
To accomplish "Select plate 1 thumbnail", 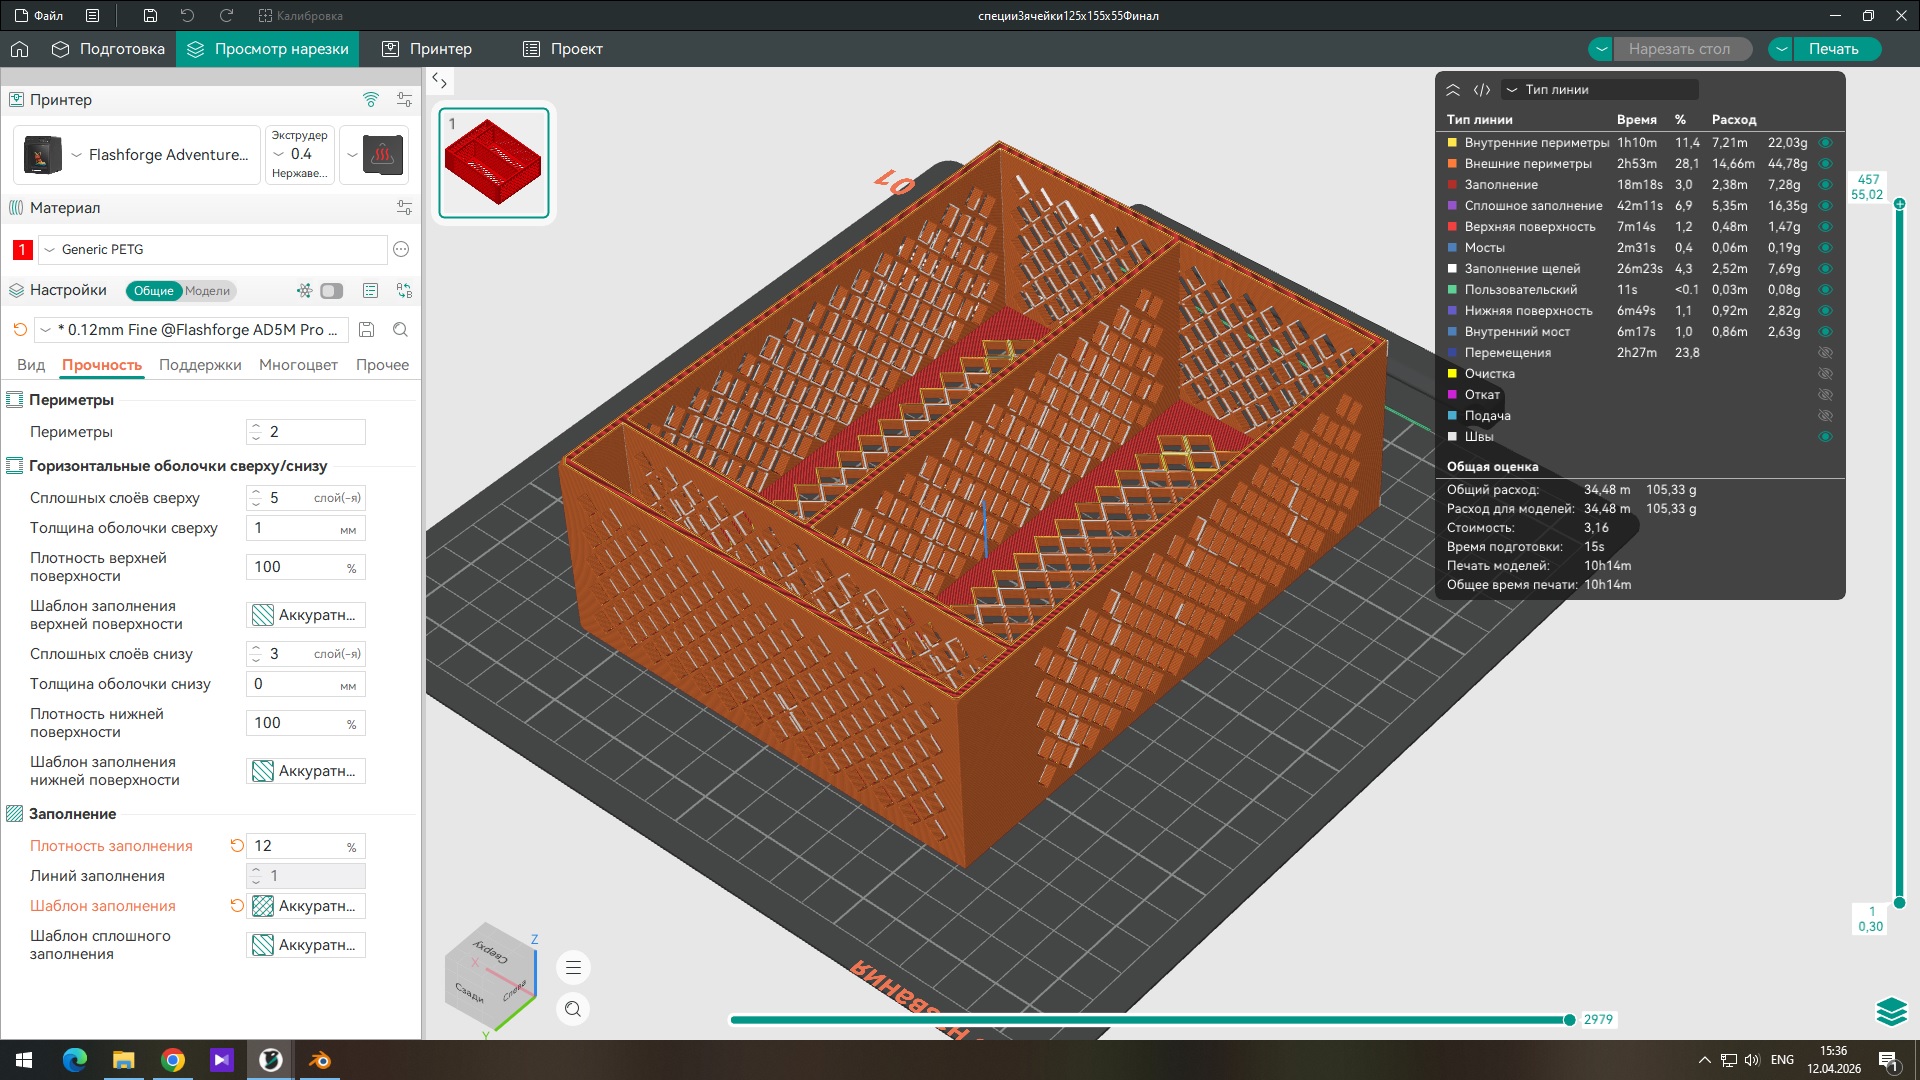I will (494, 163).
